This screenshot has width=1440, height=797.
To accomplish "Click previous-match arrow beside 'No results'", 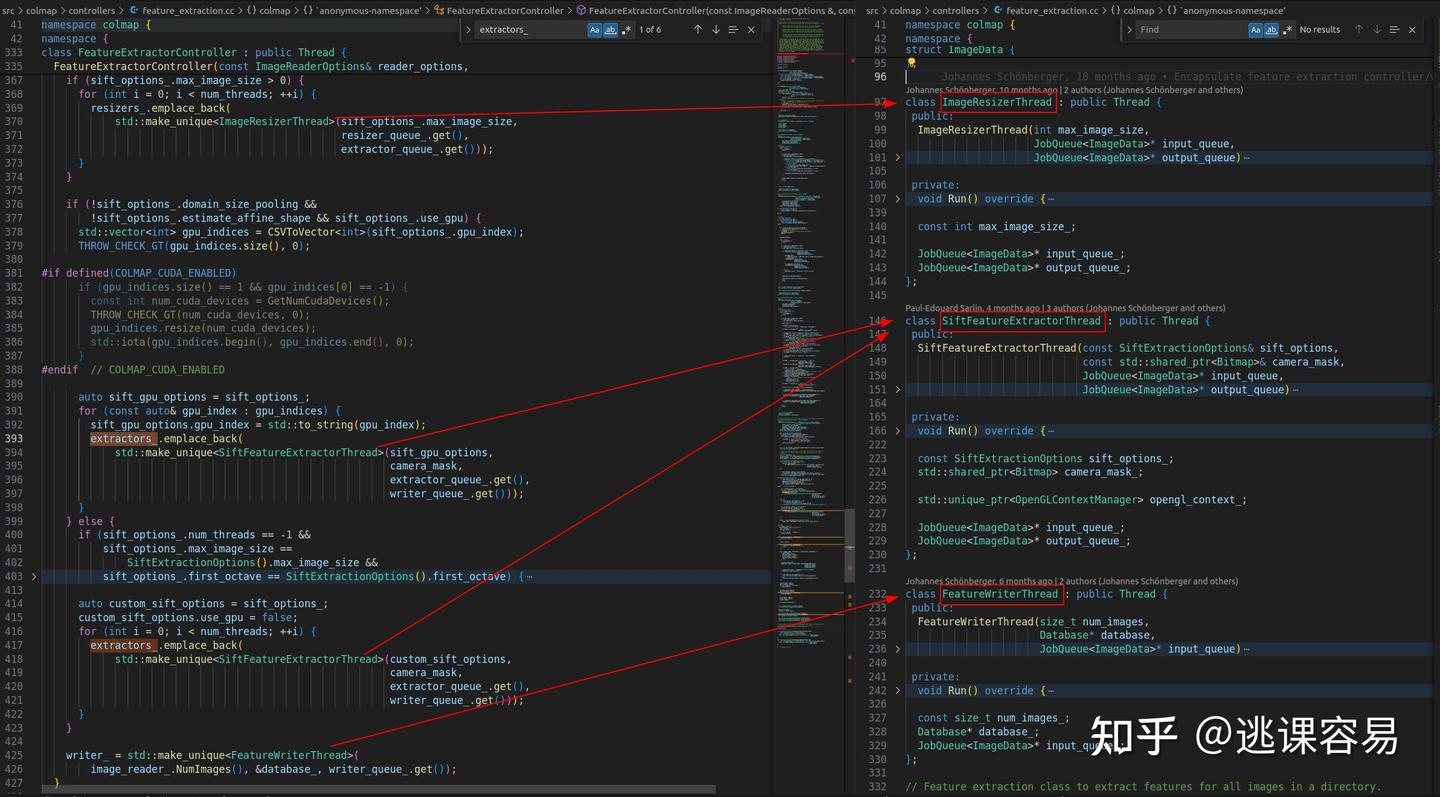I will point(1358,30).
